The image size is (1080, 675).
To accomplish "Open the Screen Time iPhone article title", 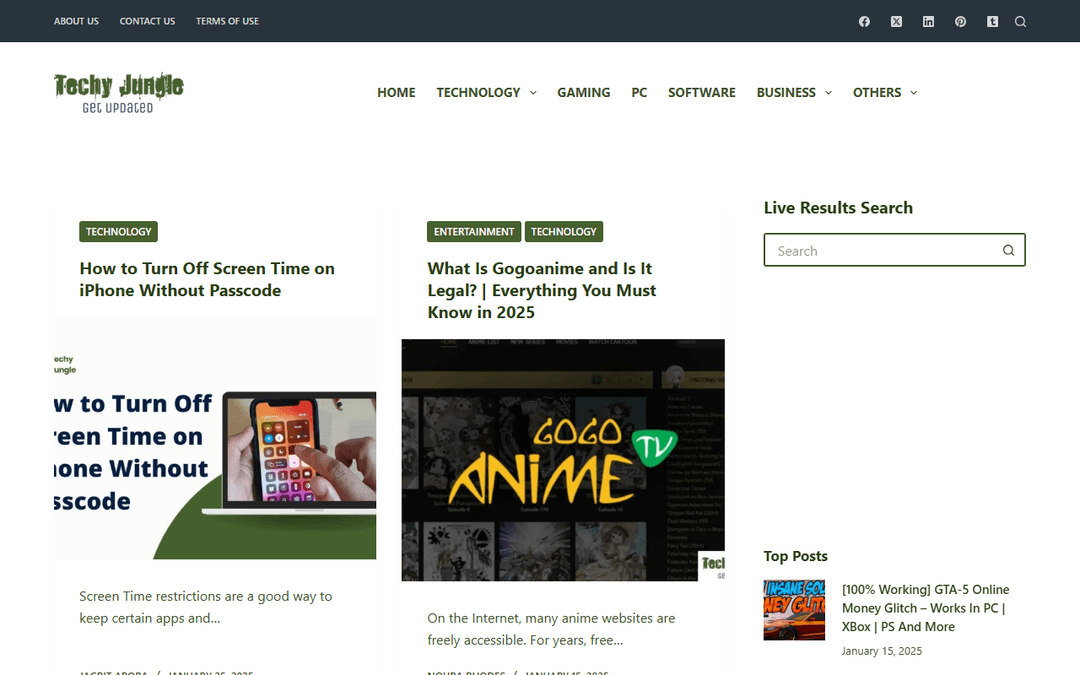I will [x=207, y=279].
